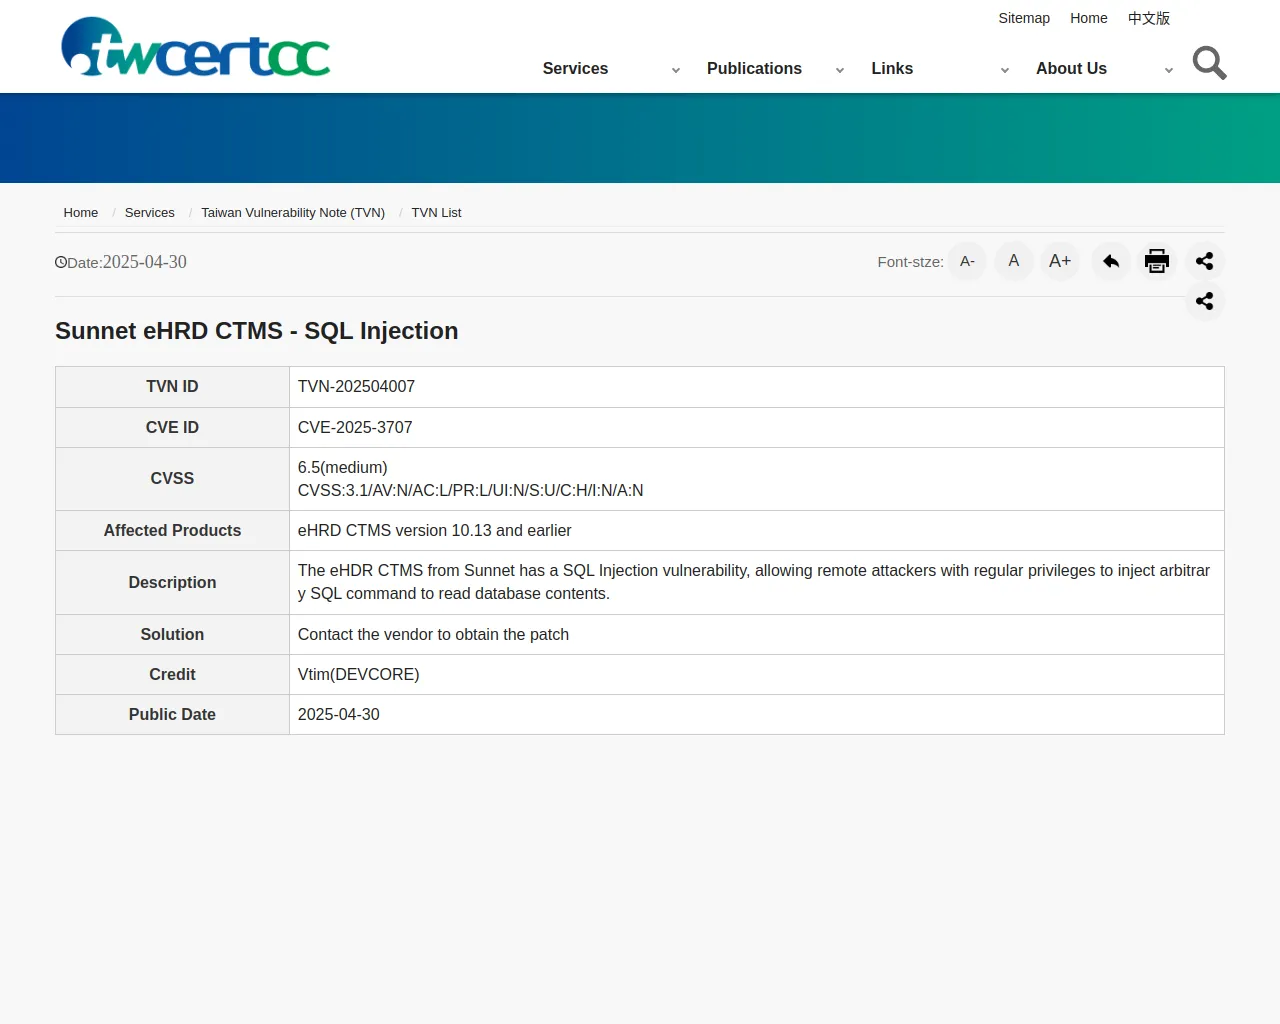
Task: Open the search magnifier icon
Action: [x=1209, y=63]
